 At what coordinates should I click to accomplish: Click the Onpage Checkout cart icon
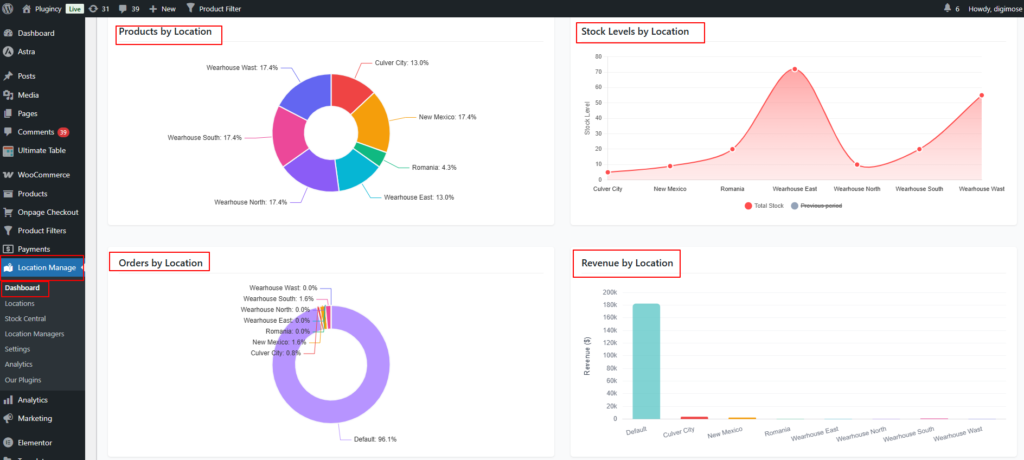coord(9,212)
